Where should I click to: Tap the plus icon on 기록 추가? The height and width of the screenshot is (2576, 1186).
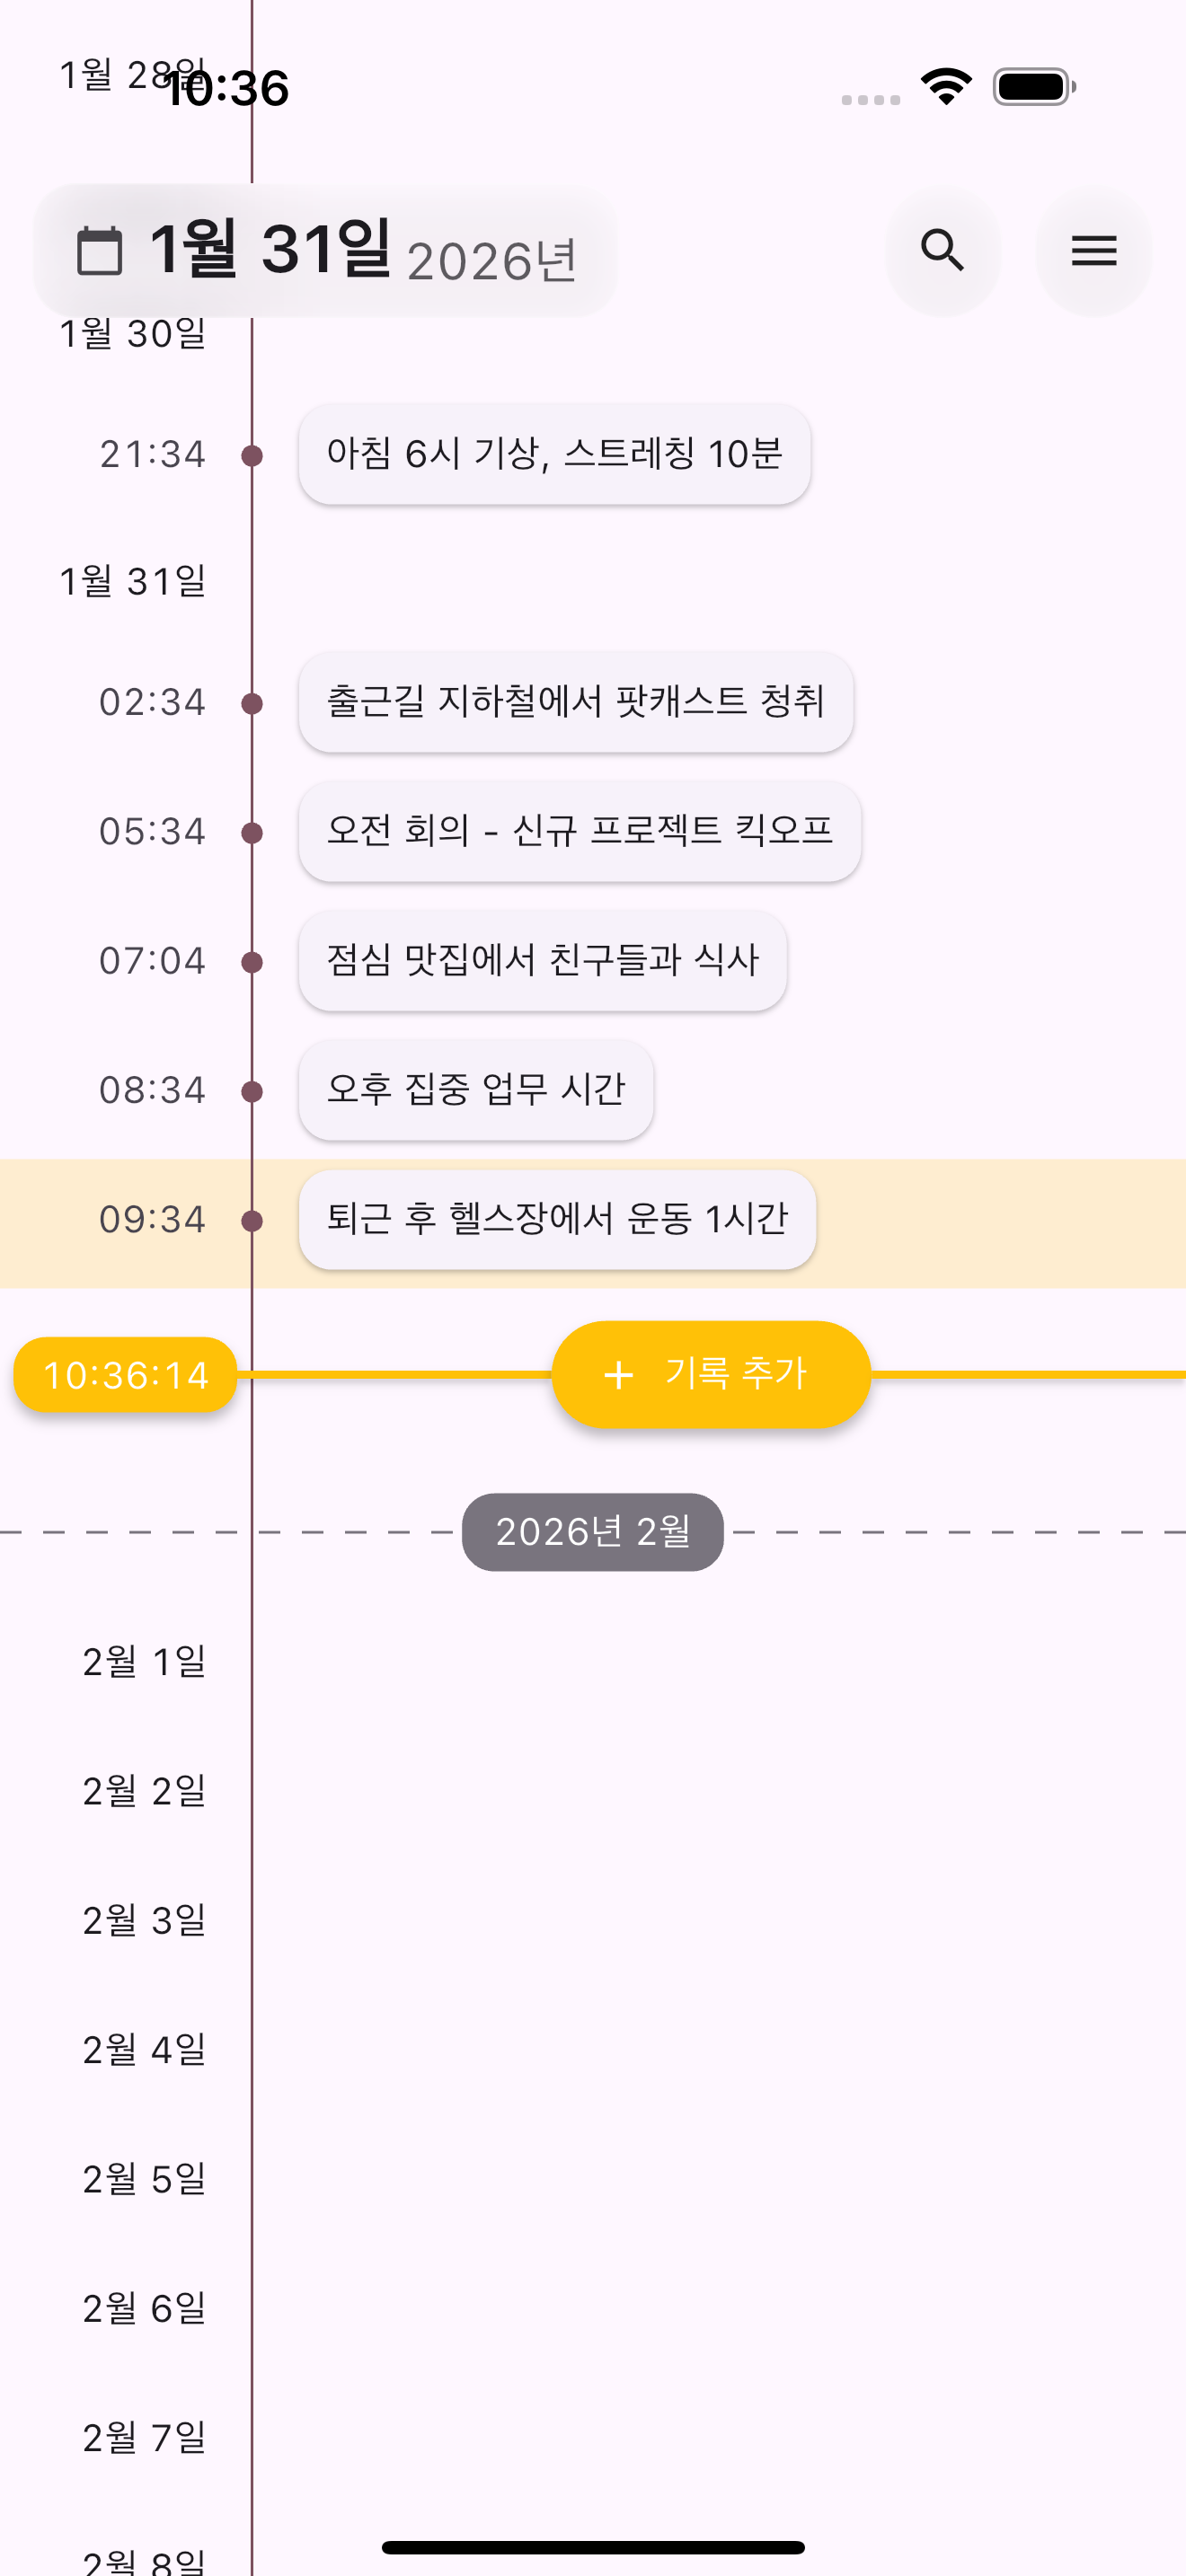pos(619,1375)
